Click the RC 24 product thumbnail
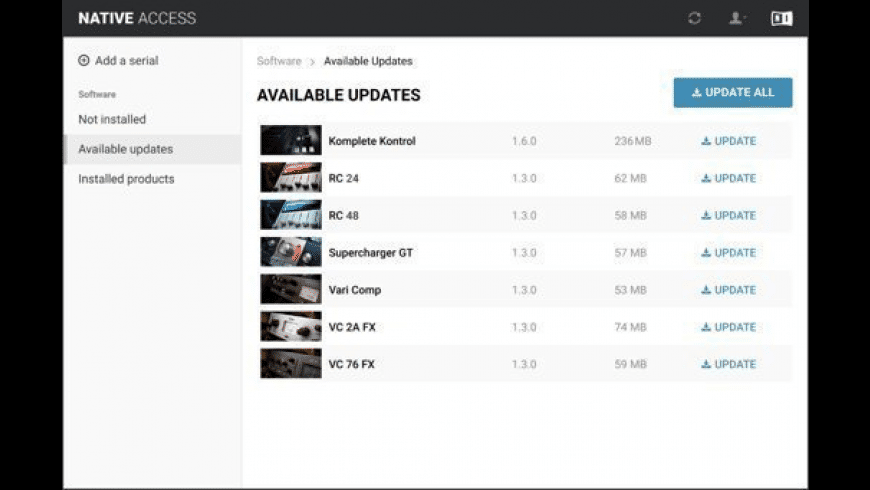The image size is (870, 490). click(x=291, y=178)
